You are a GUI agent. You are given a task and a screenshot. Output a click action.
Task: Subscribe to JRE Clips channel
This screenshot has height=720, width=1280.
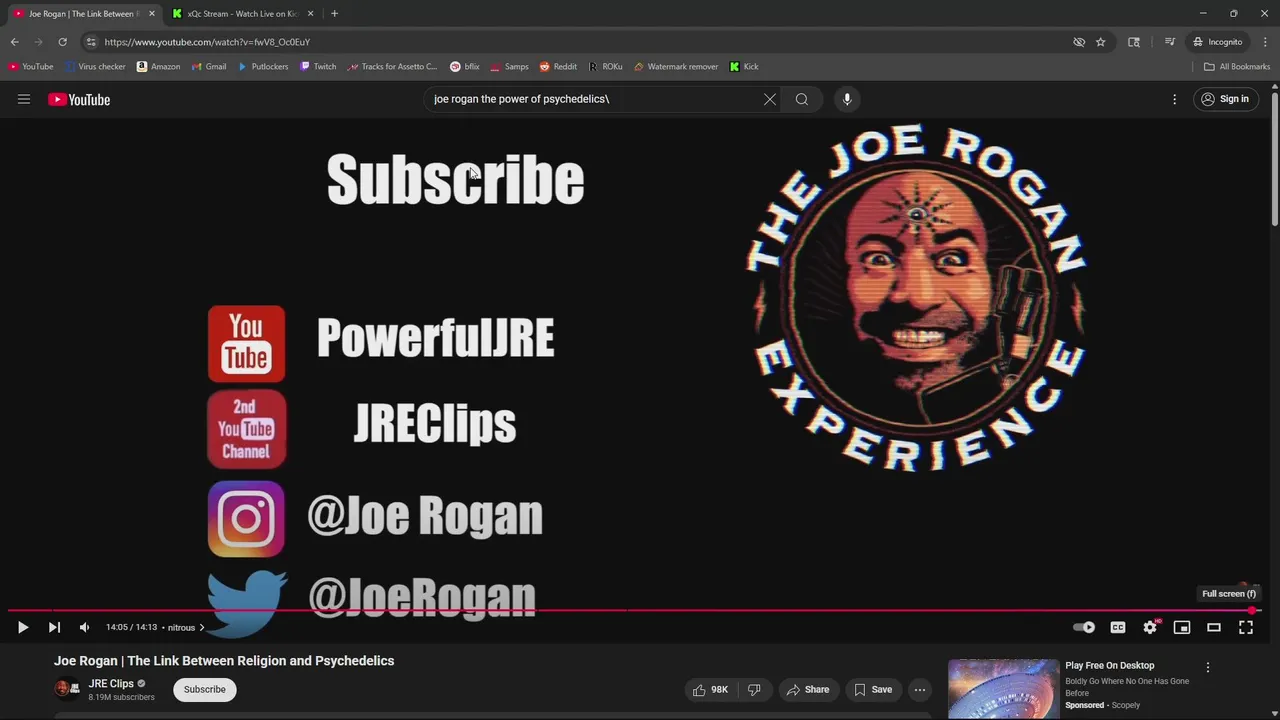(x=204, y=689)
